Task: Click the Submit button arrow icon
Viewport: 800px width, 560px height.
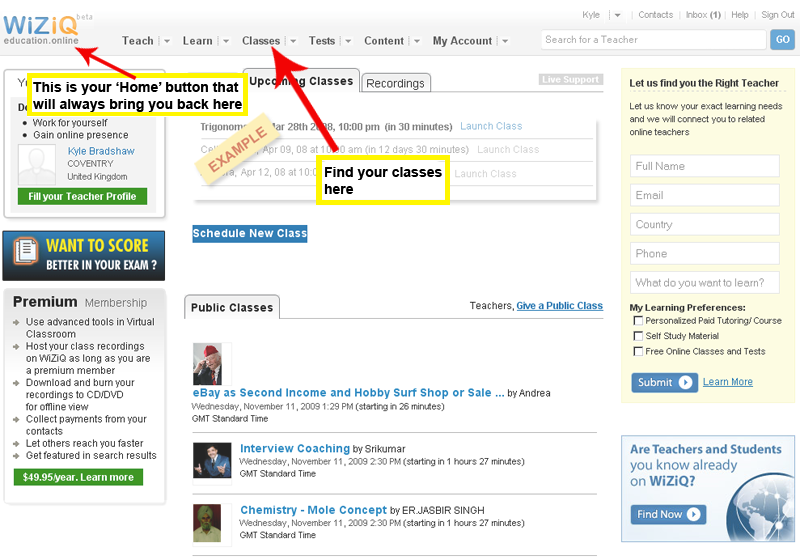Action: [x=685, y=383]
